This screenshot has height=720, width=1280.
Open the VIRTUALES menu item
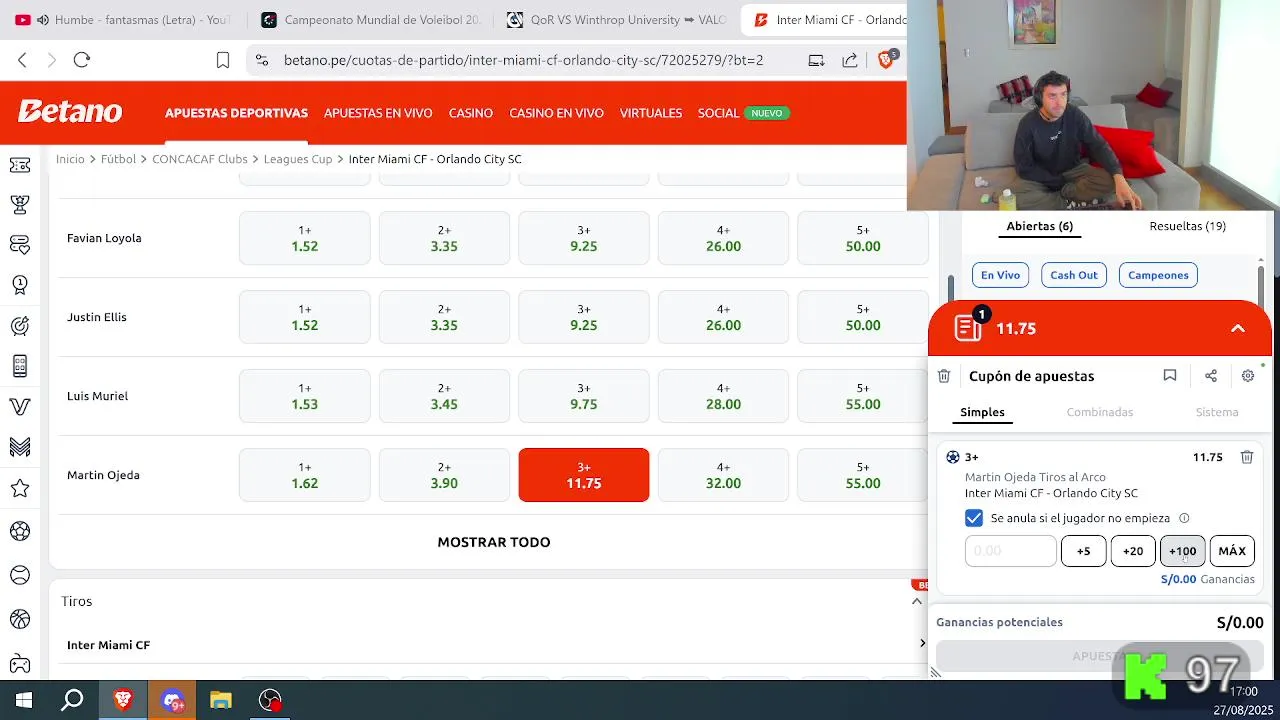[651, 113]
